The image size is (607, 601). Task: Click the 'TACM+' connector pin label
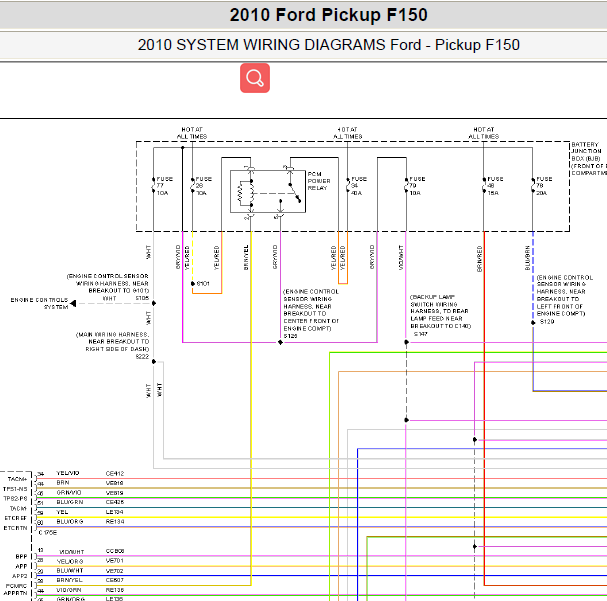click(x=17, y=479)
